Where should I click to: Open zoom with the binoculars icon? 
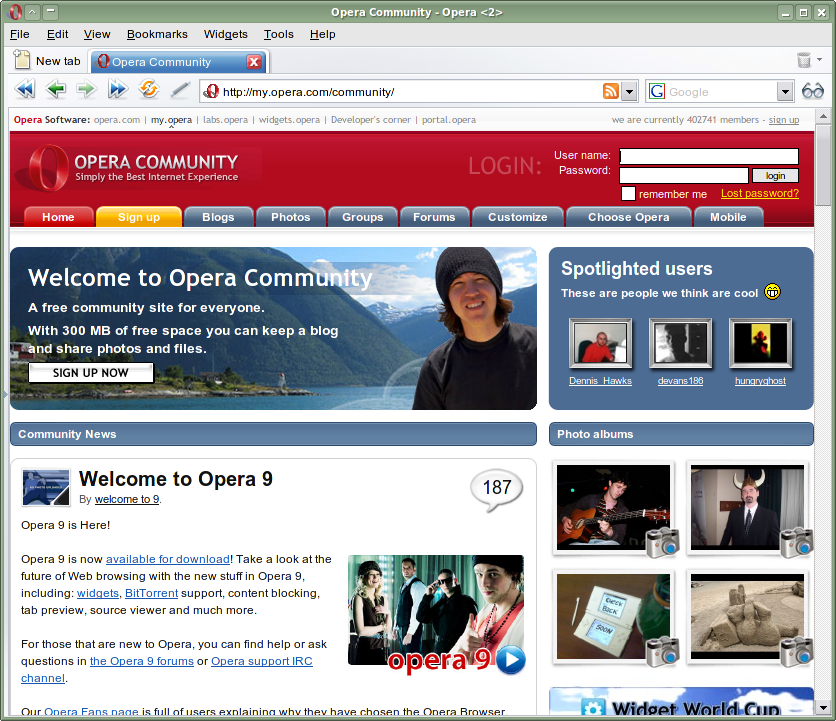tap(812, 90)
